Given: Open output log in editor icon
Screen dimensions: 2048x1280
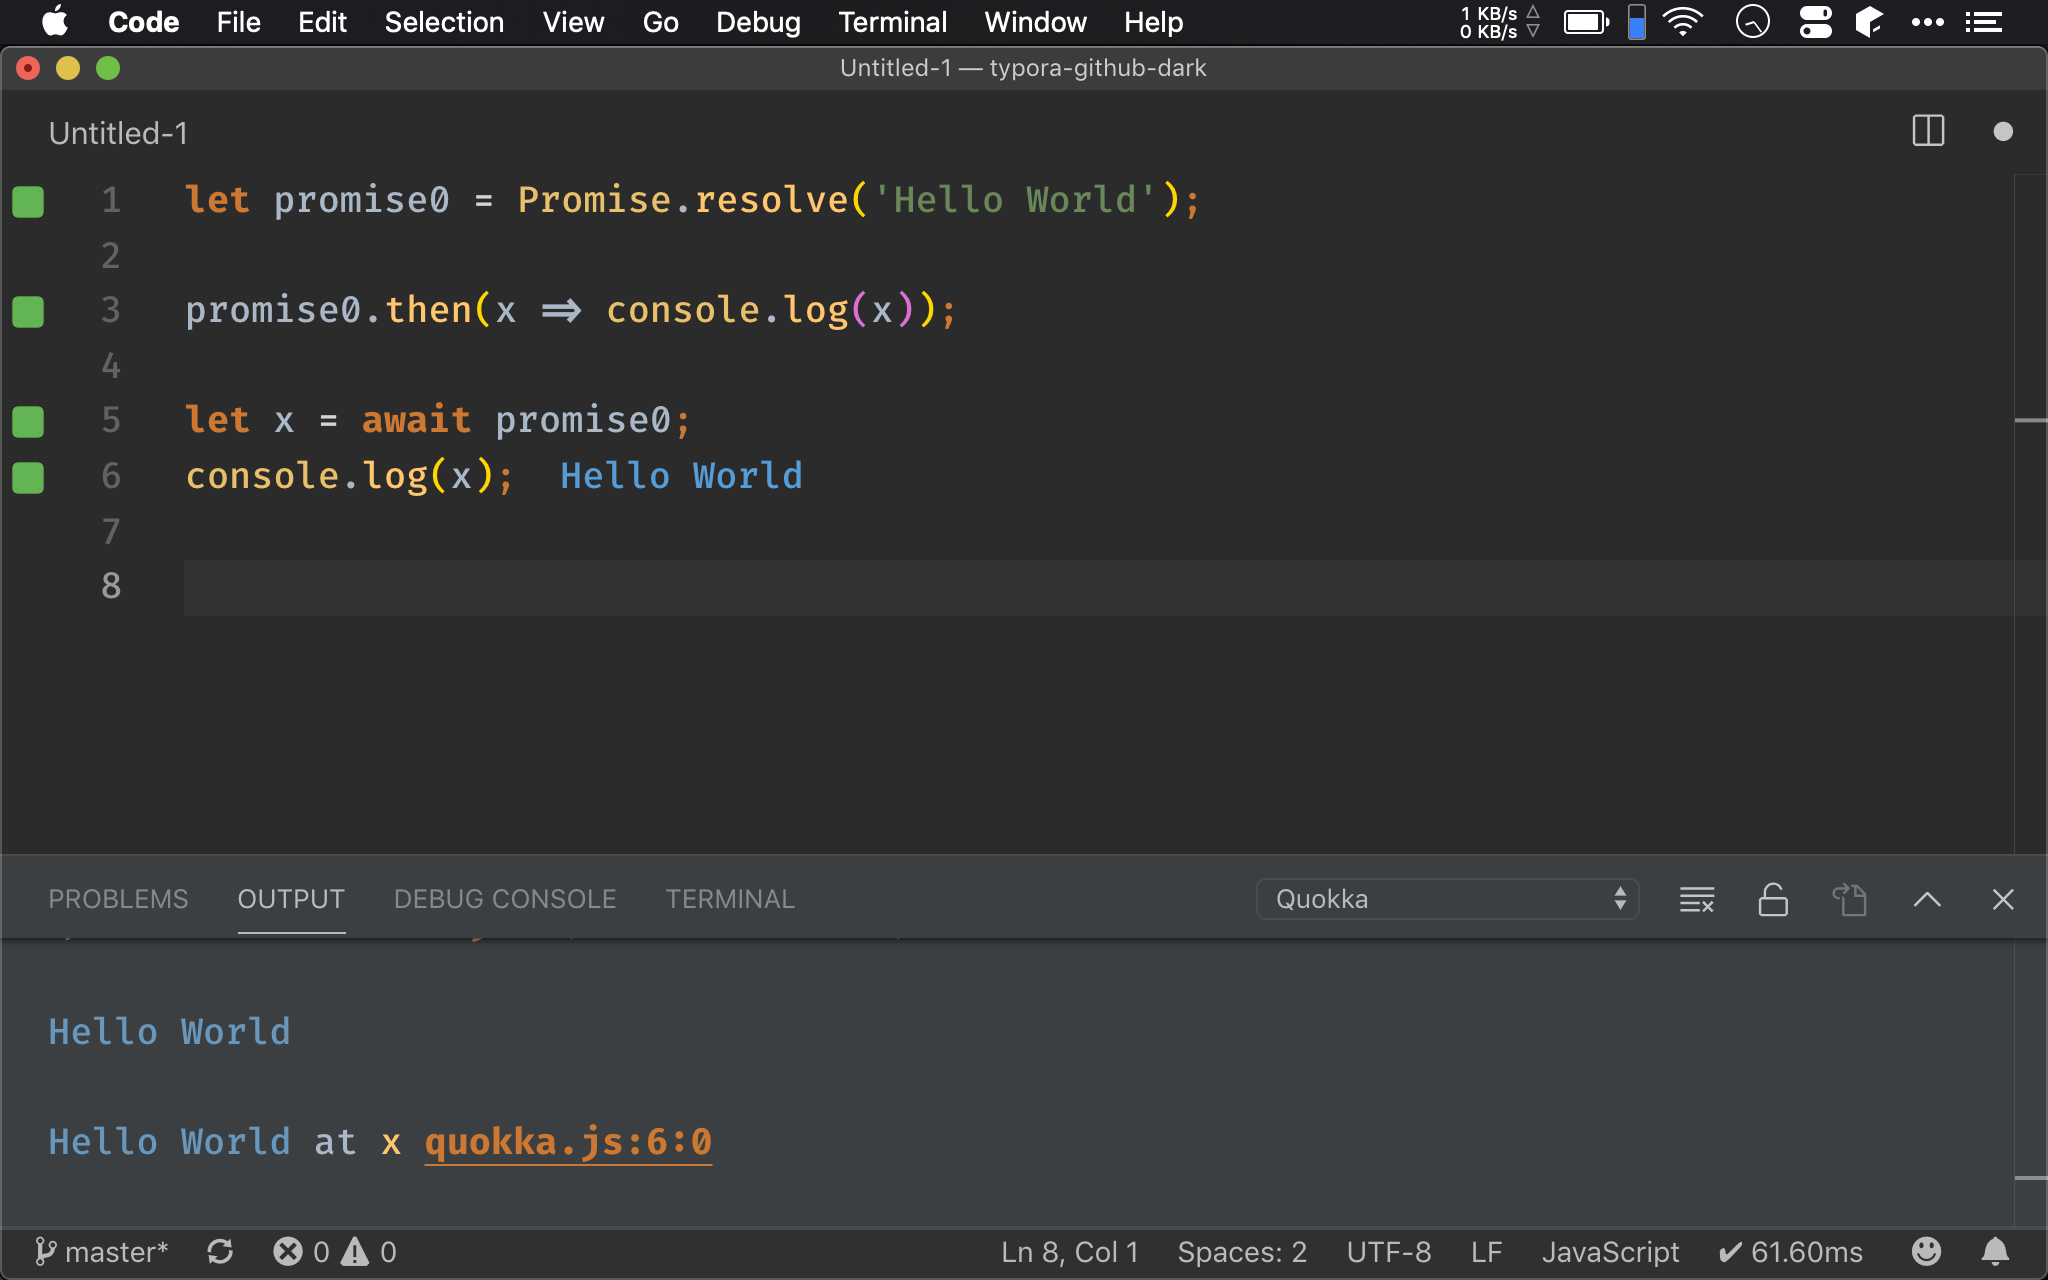Looking at the screenshot, I should [x=1850, y=899].
